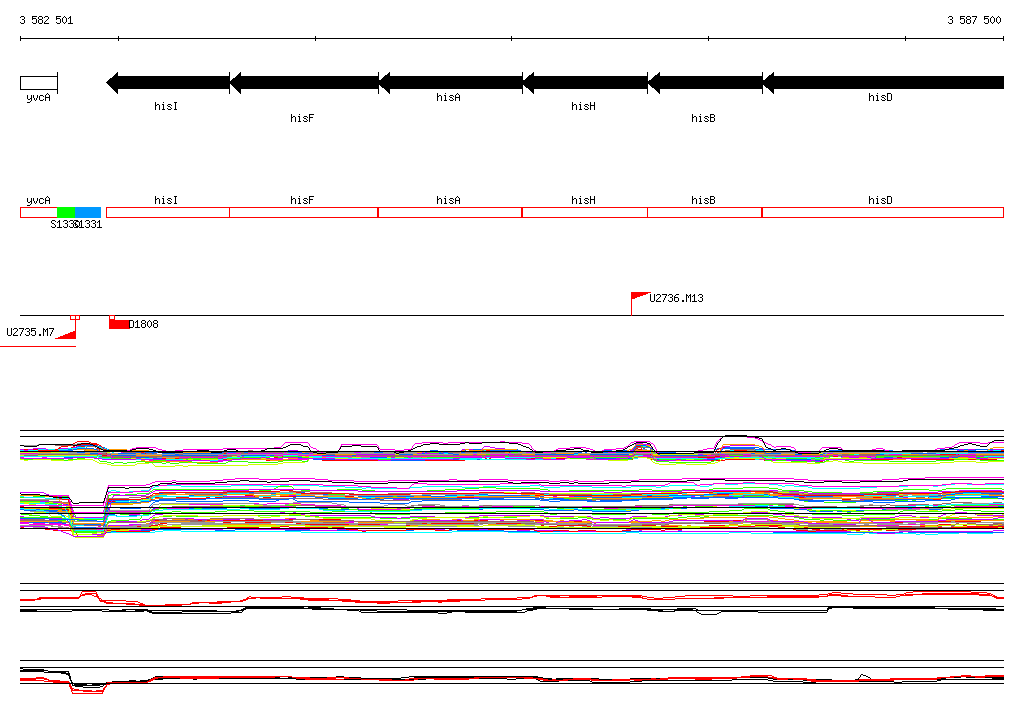The width and height of the screenshot is (1024, 714).
Task: Click the red-outlined hisI segment box
Action: coord(168,212)
